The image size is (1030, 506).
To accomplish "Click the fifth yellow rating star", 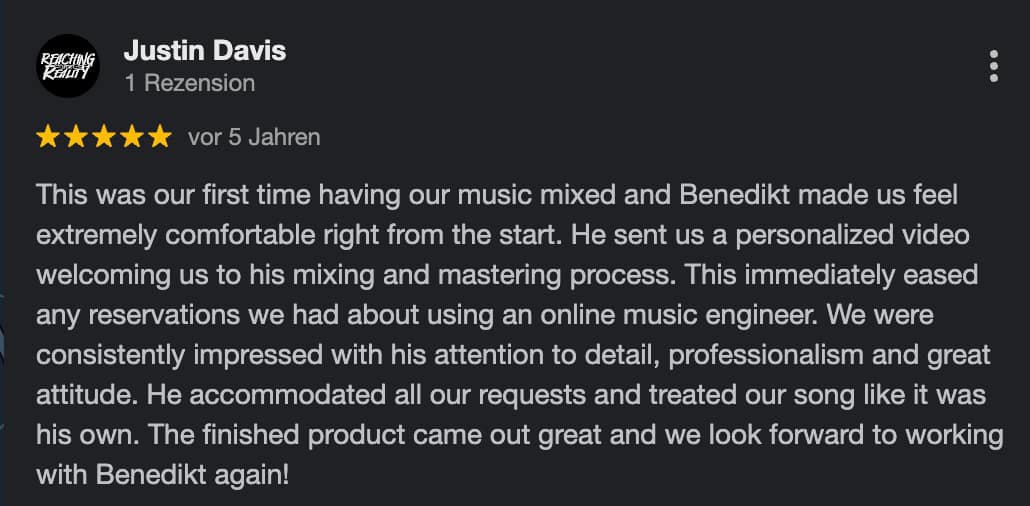I will 160,138.
